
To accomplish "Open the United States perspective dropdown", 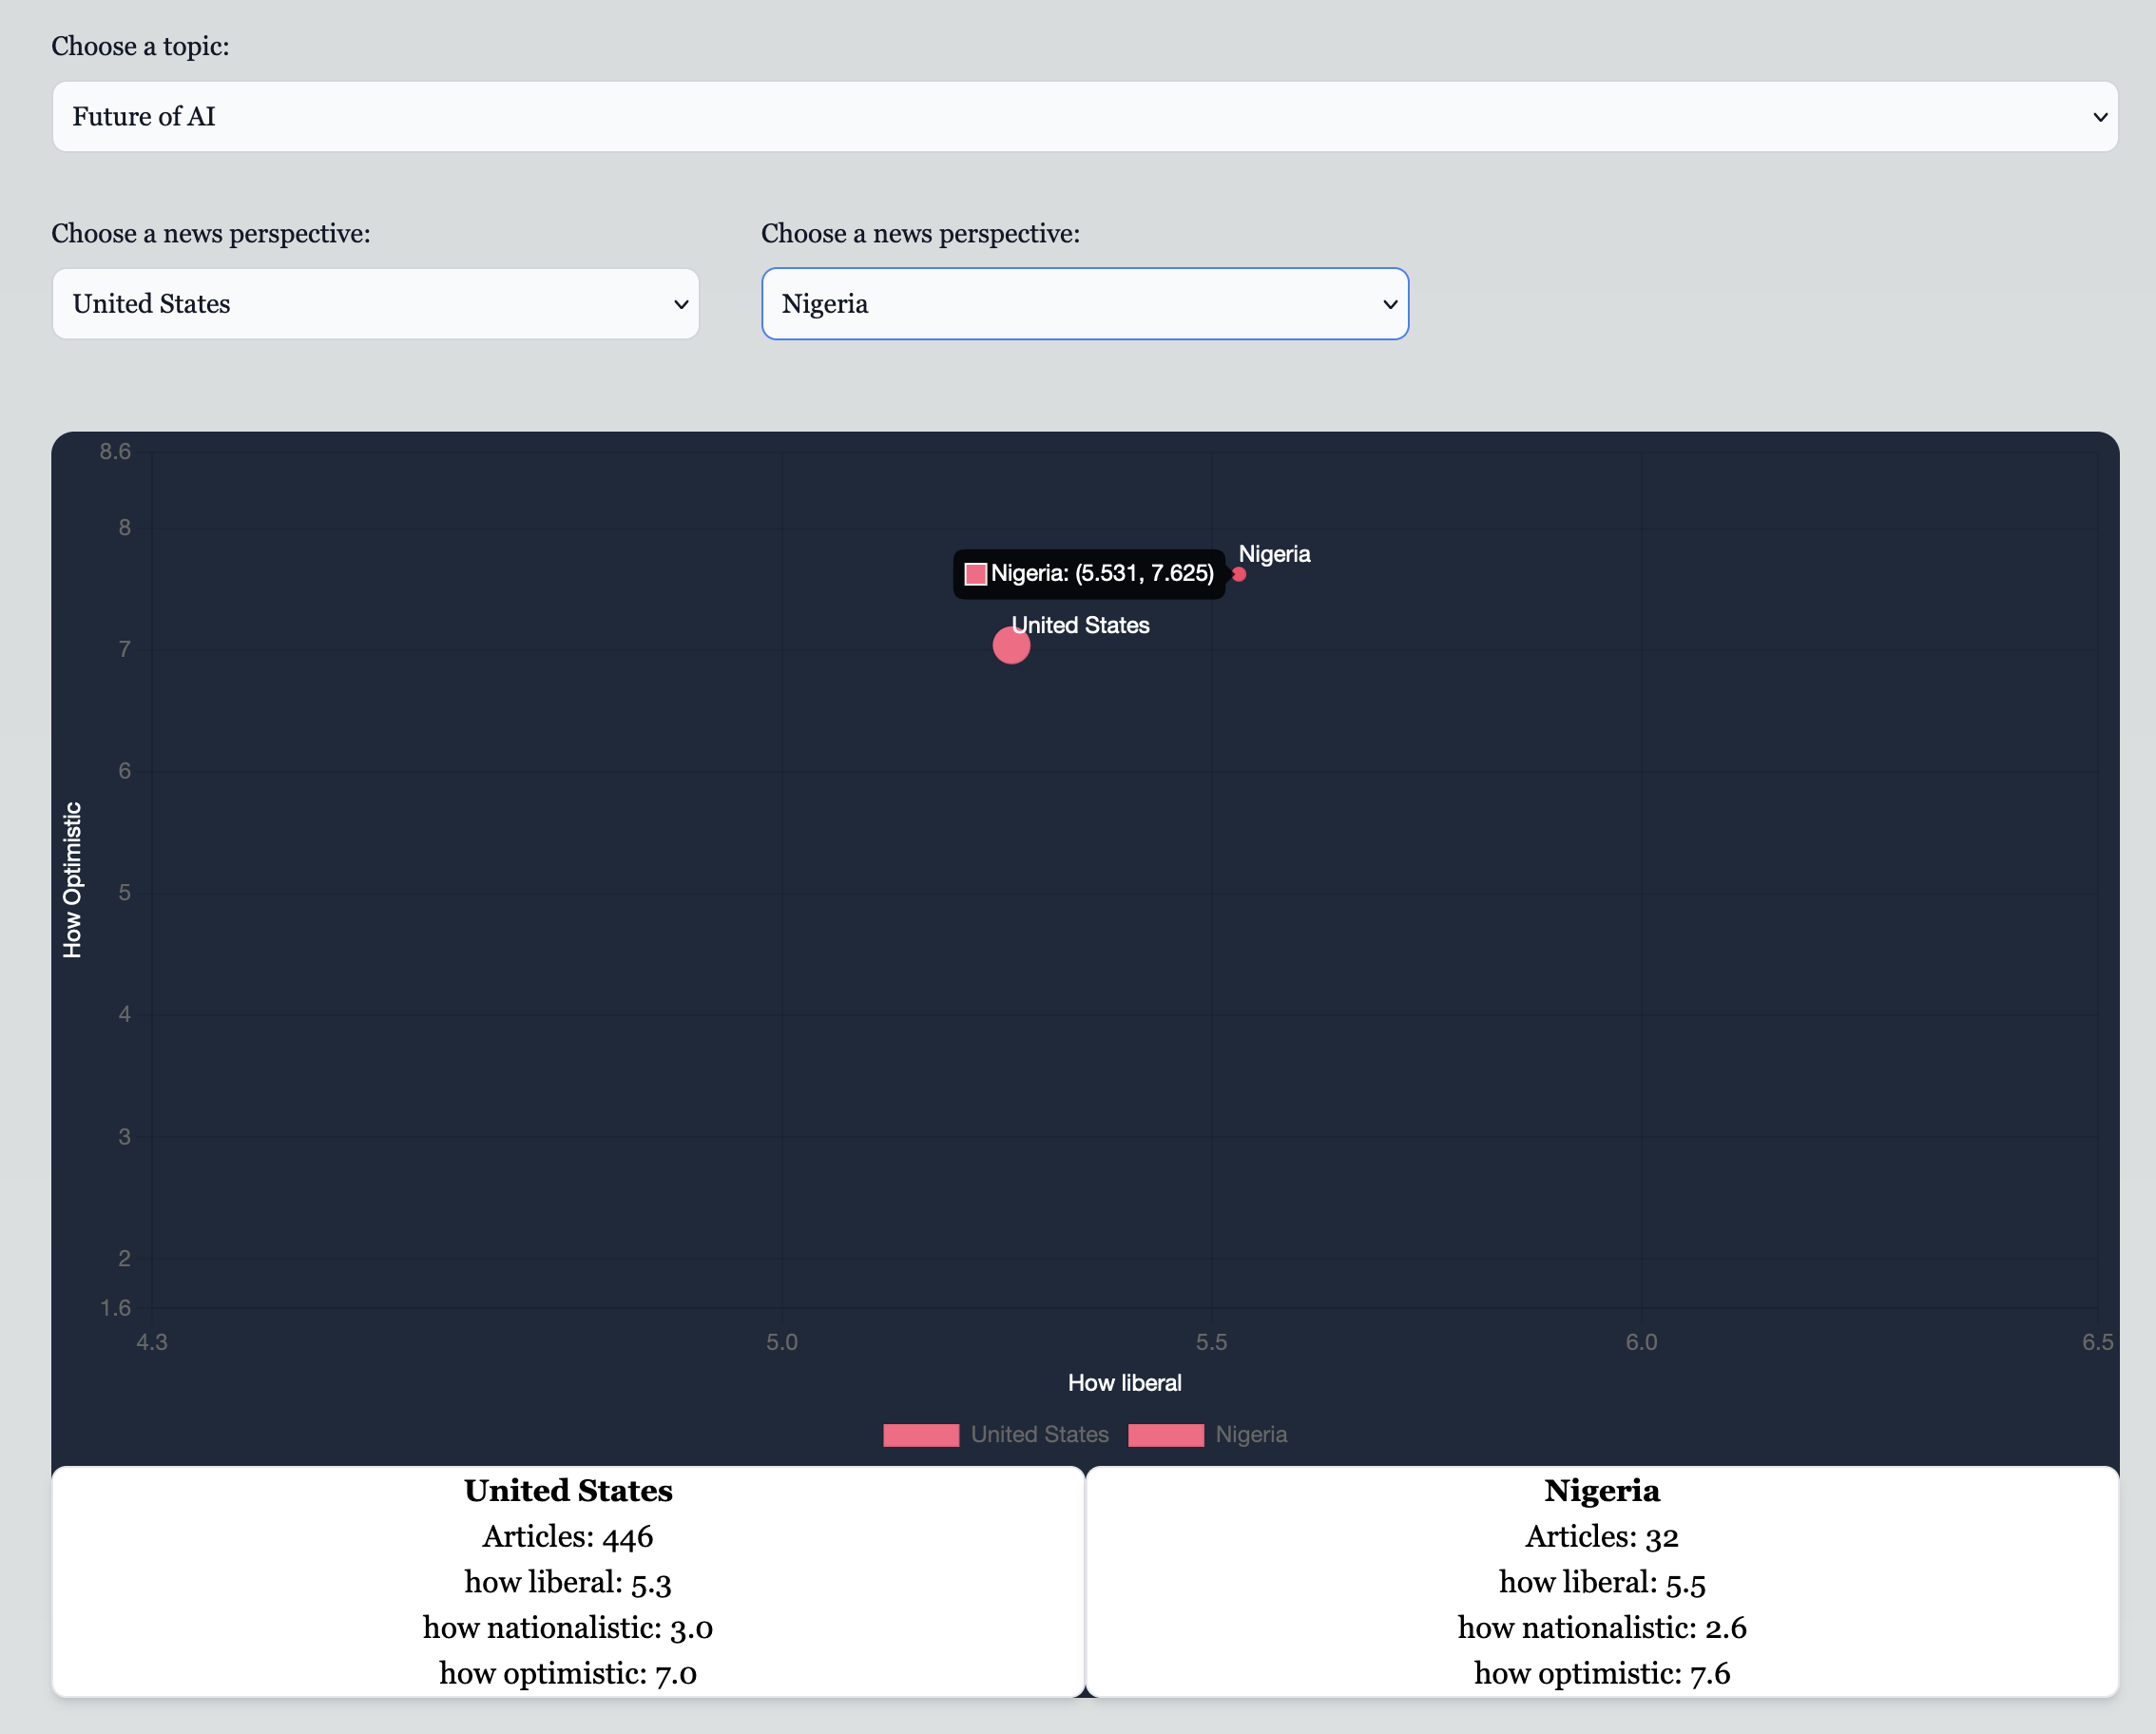I will 375,304.
